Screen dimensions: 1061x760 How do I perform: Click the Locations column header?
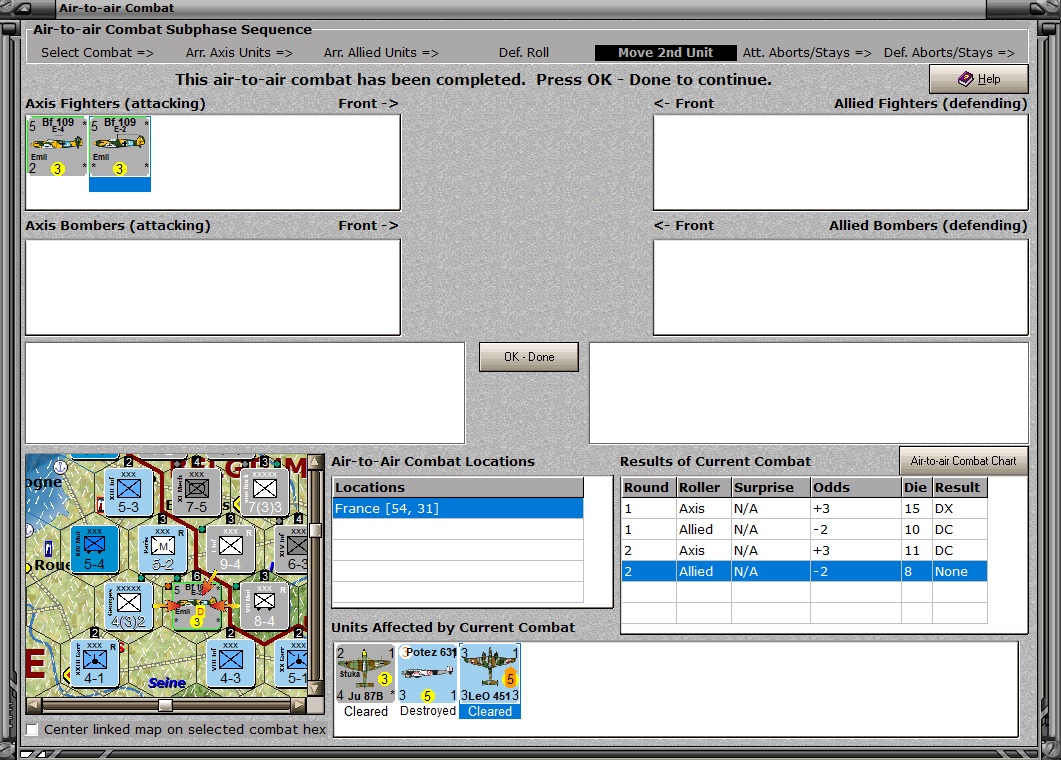(458, 487)
